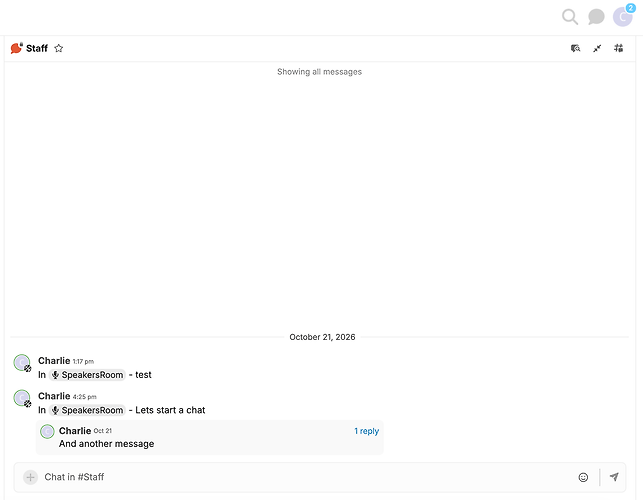Click the Staff channel title
Viewport: 643px width, 500px height.
coord(37,48)
